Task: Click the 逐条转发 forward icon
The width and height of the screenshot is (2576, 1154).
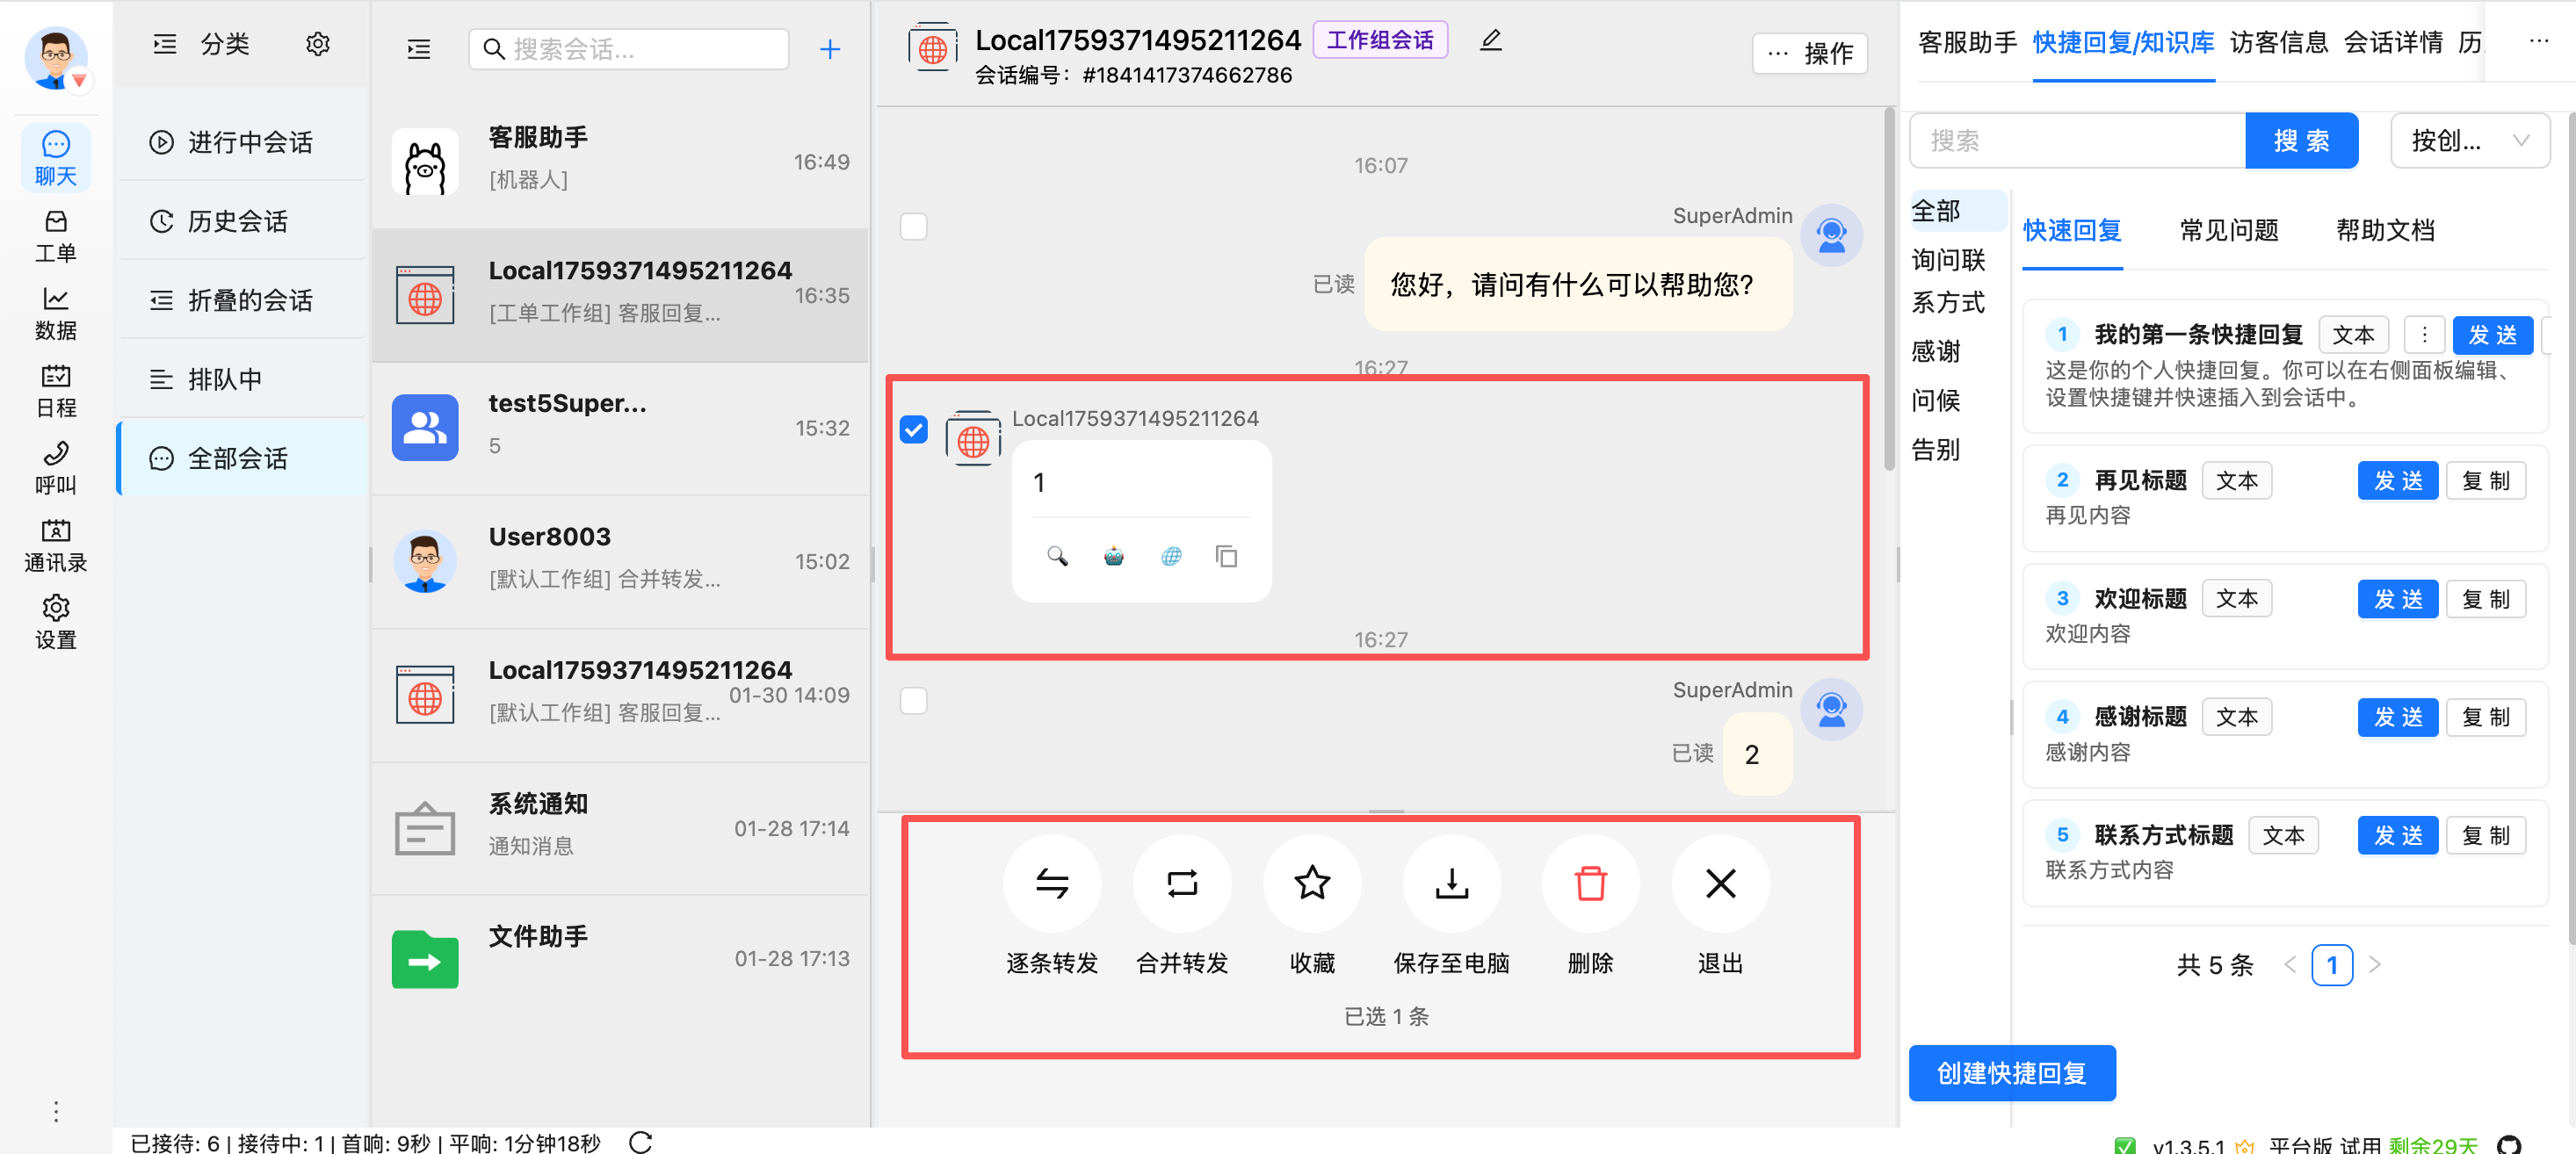Action: (x=1051, y=883)
